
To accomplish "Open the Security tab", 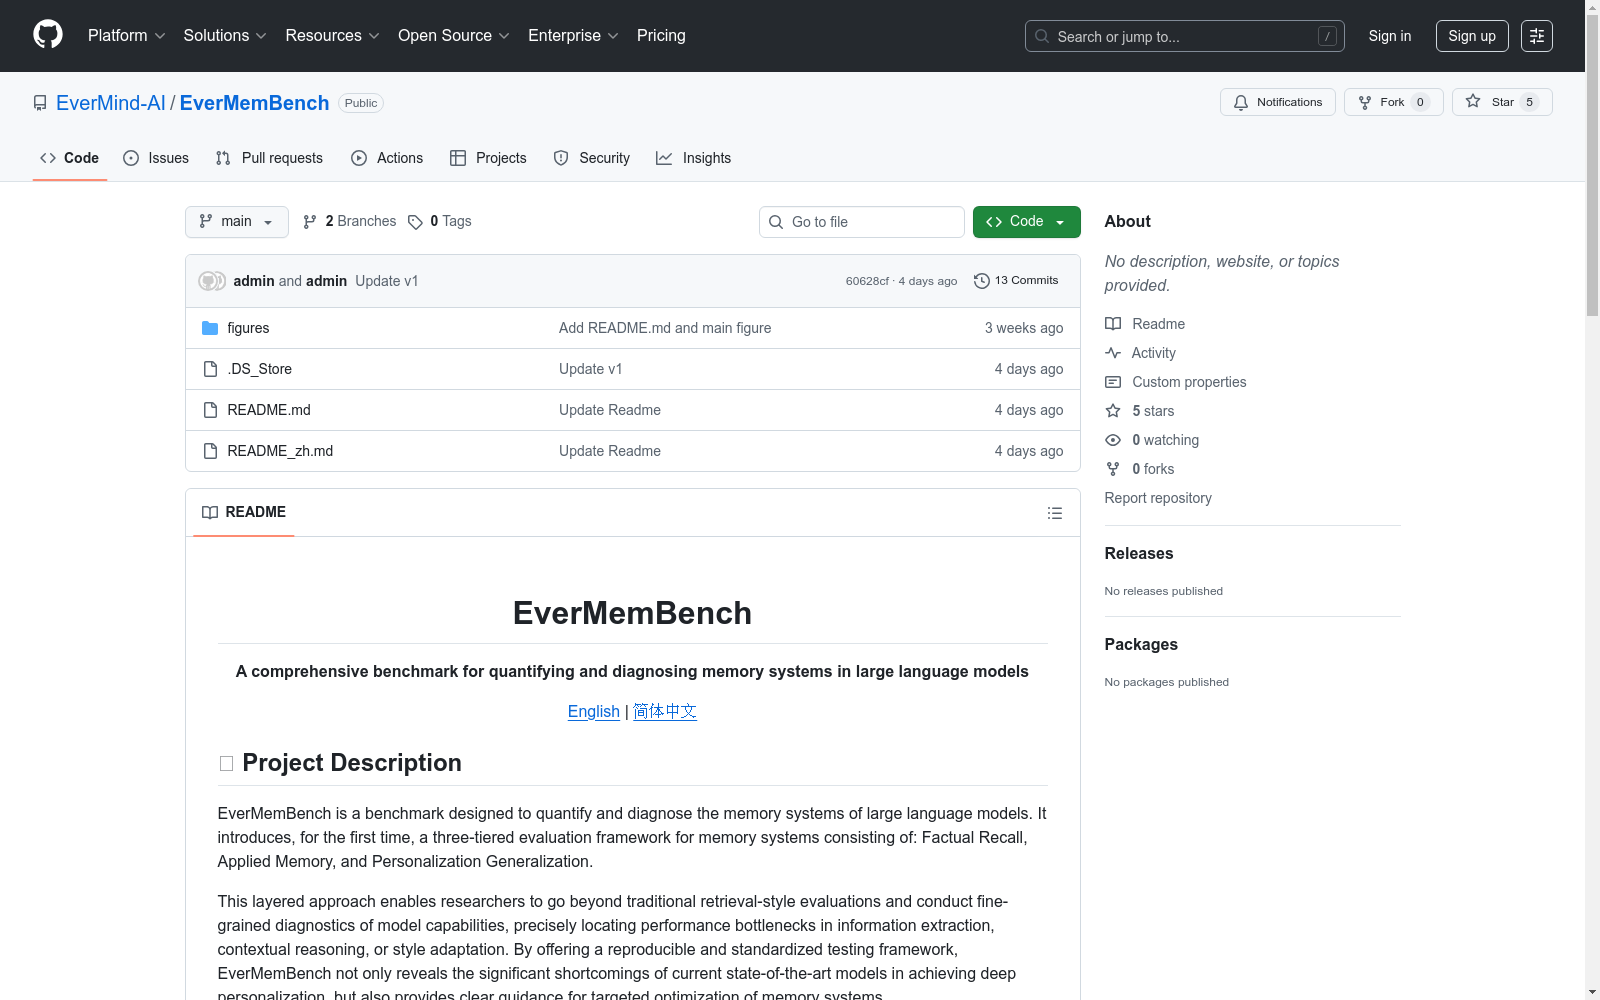I will pyautogui.click(x=592, y=158).
